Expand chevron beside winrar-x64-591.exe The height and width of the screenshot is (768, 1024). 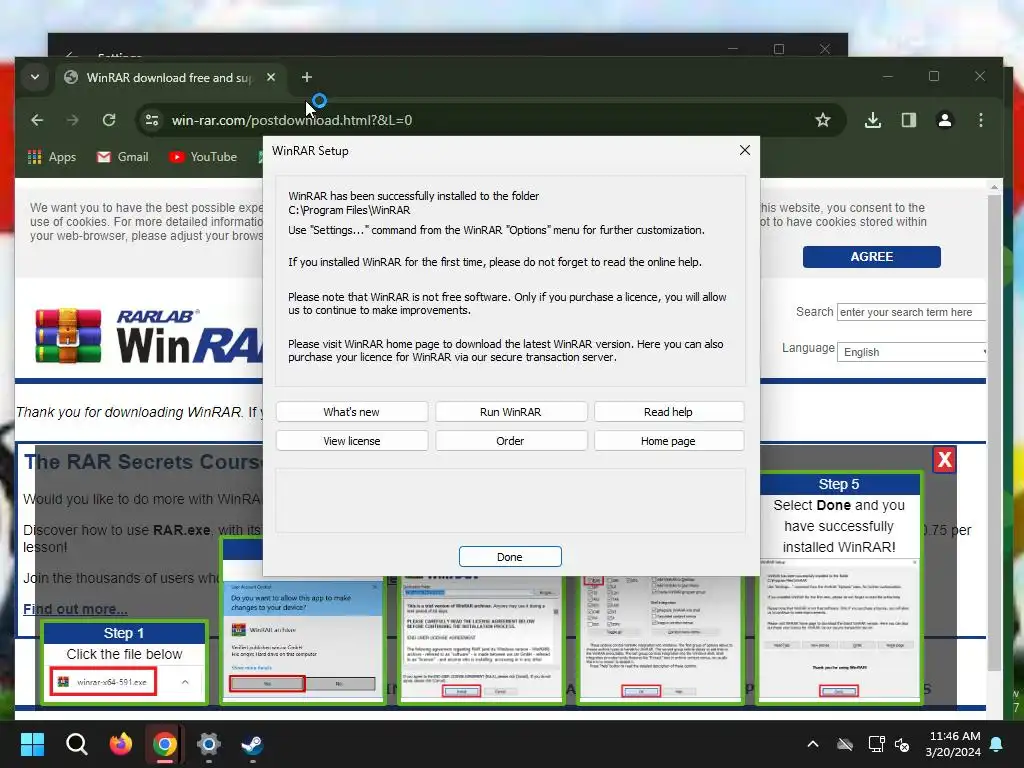185,682
